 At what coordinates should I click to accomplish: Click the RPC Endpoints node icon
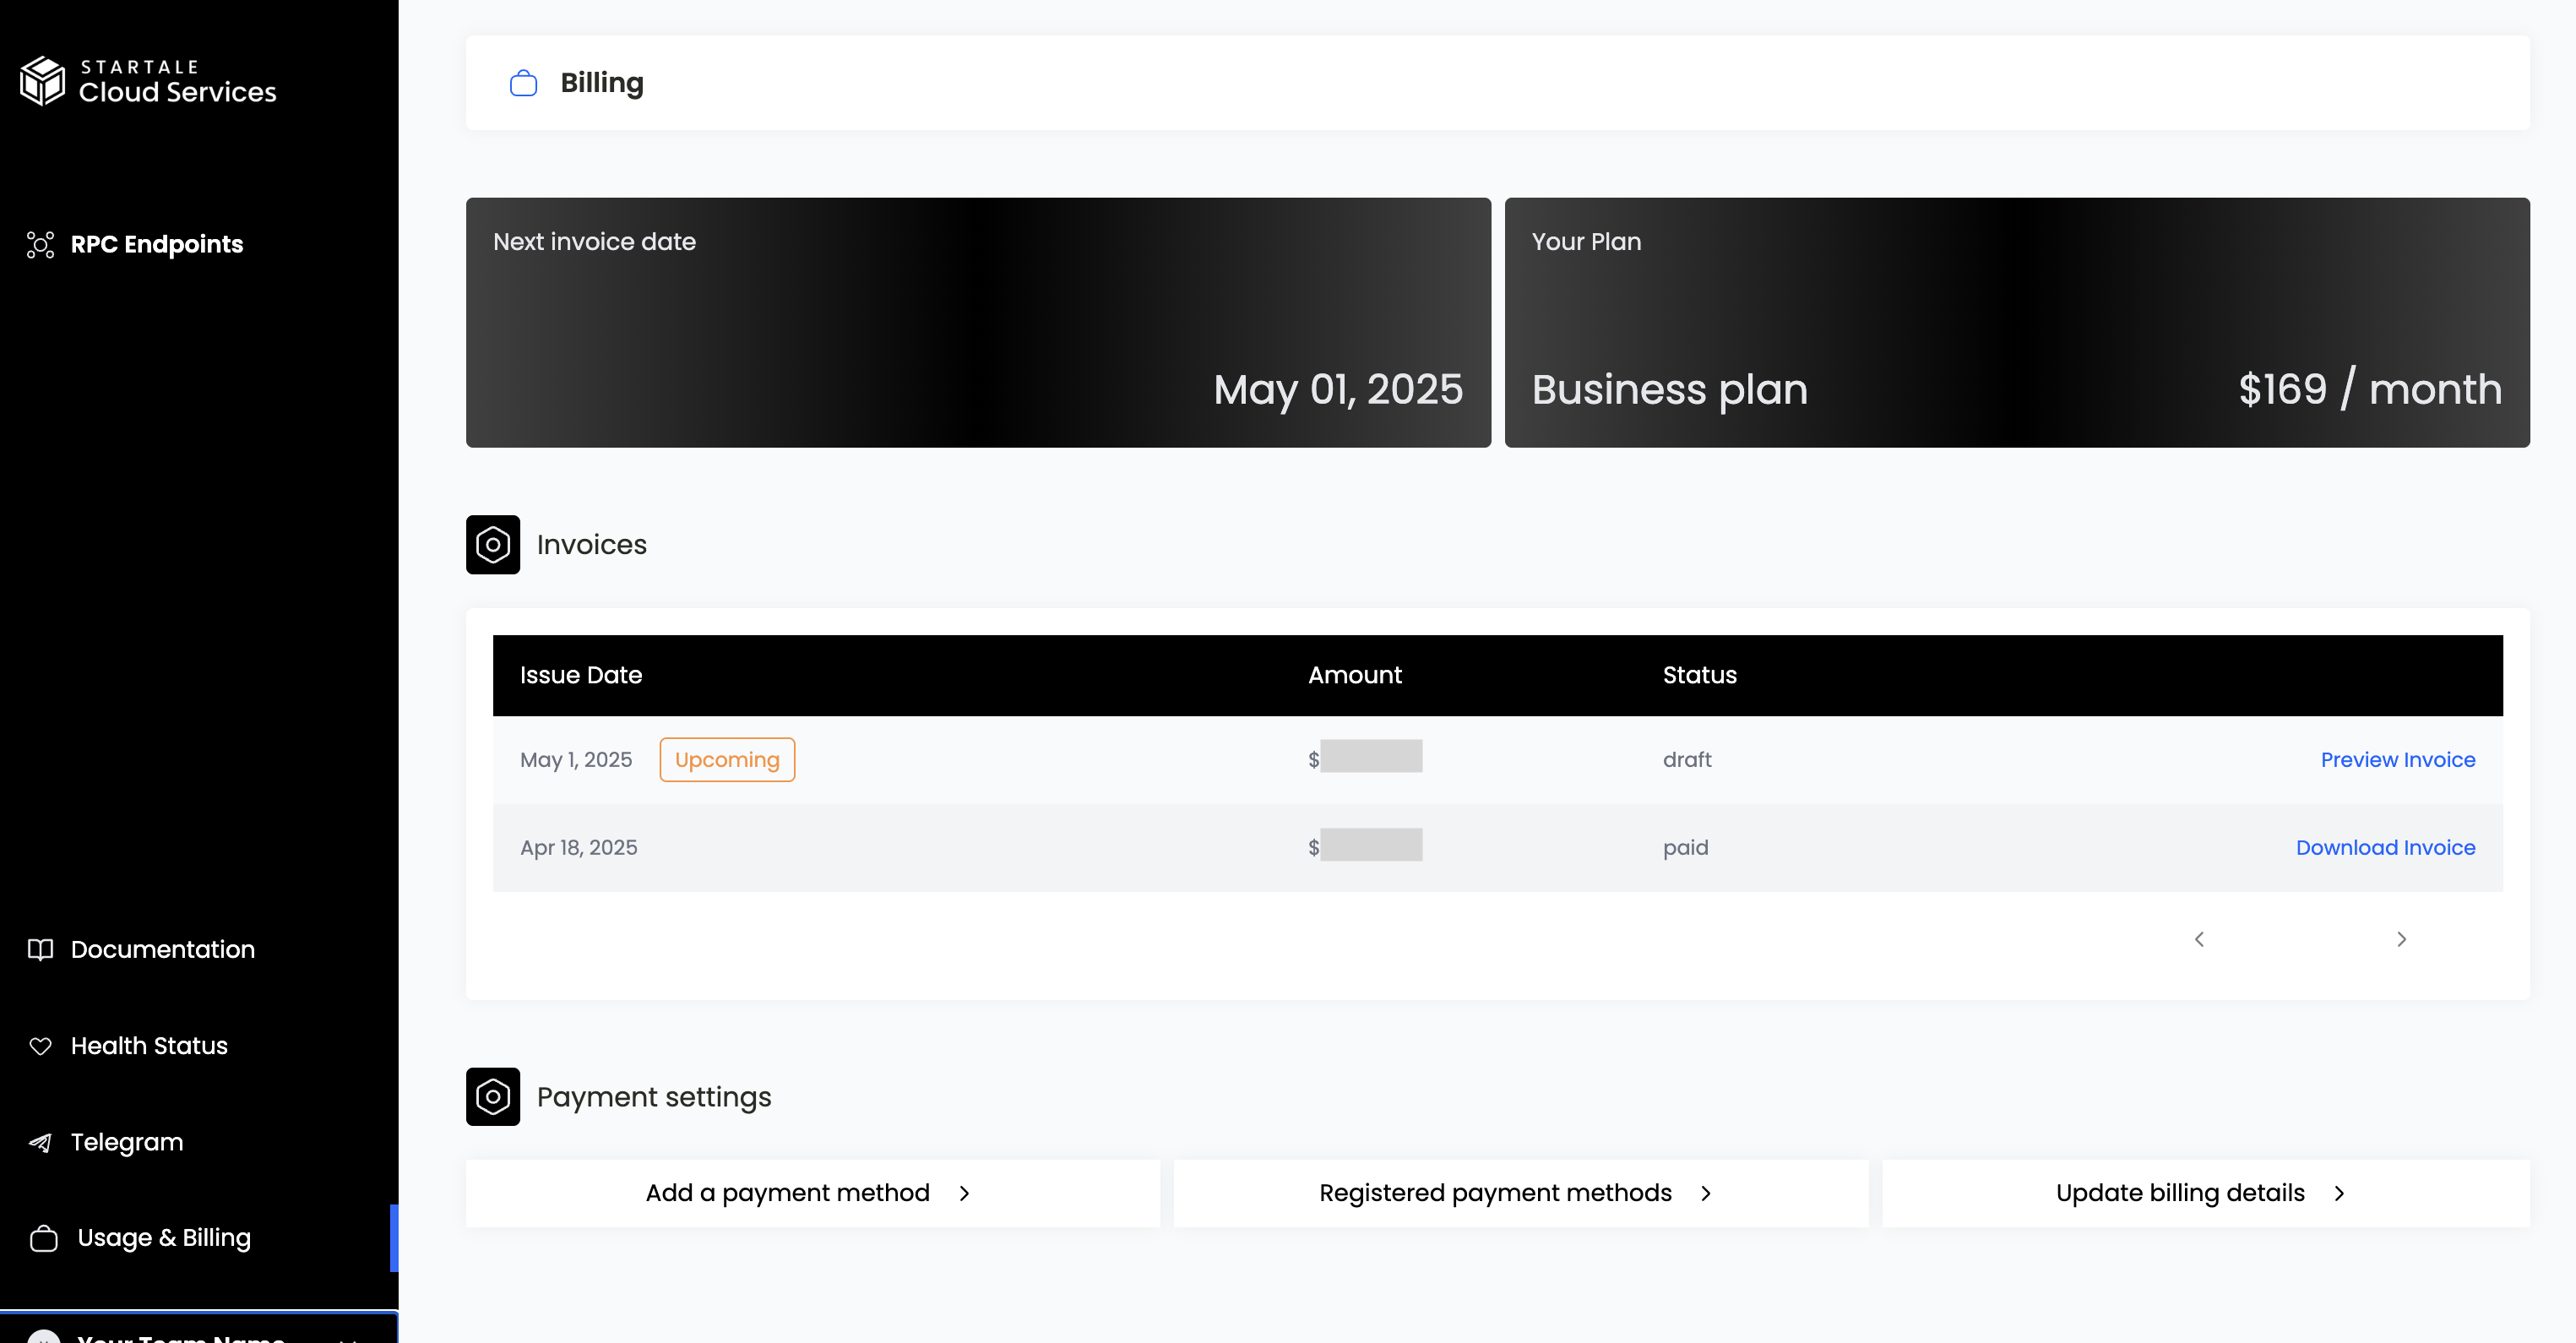[x=40, y=245]
